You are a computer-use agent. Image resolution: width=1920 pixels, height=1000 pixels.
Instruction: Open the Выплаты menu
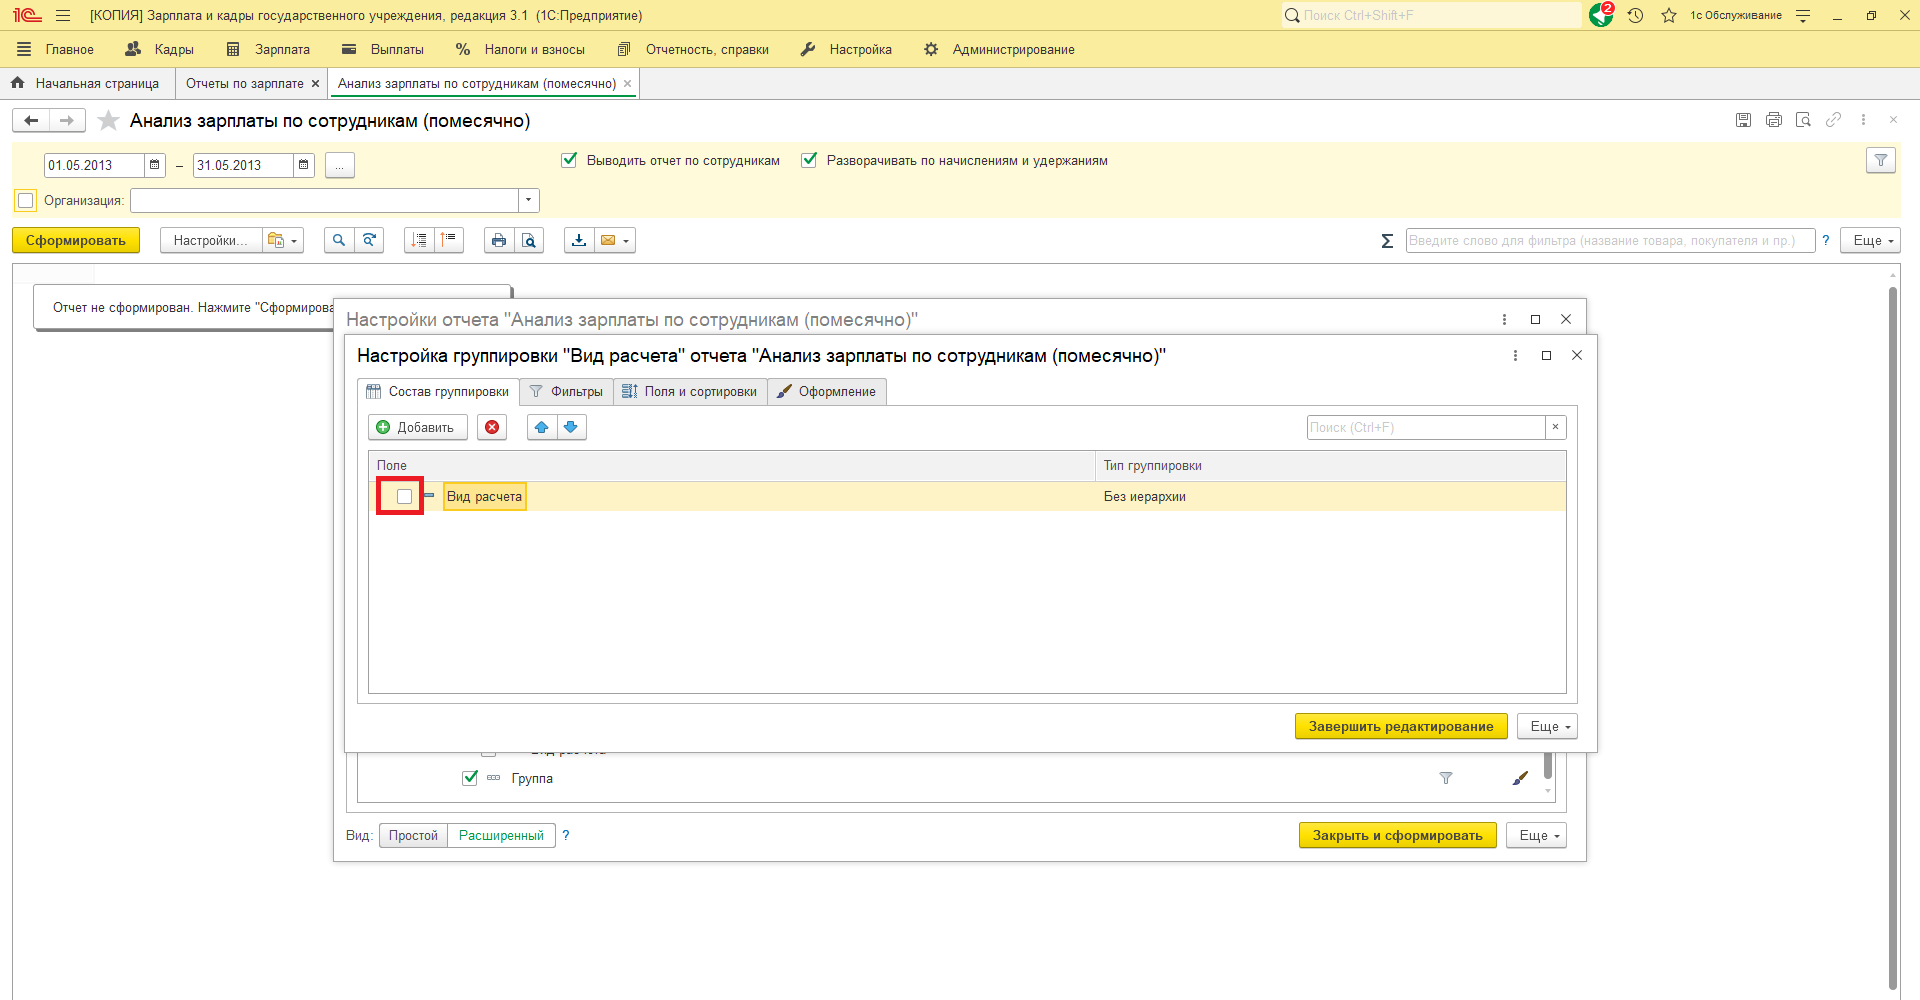[383, 49]
